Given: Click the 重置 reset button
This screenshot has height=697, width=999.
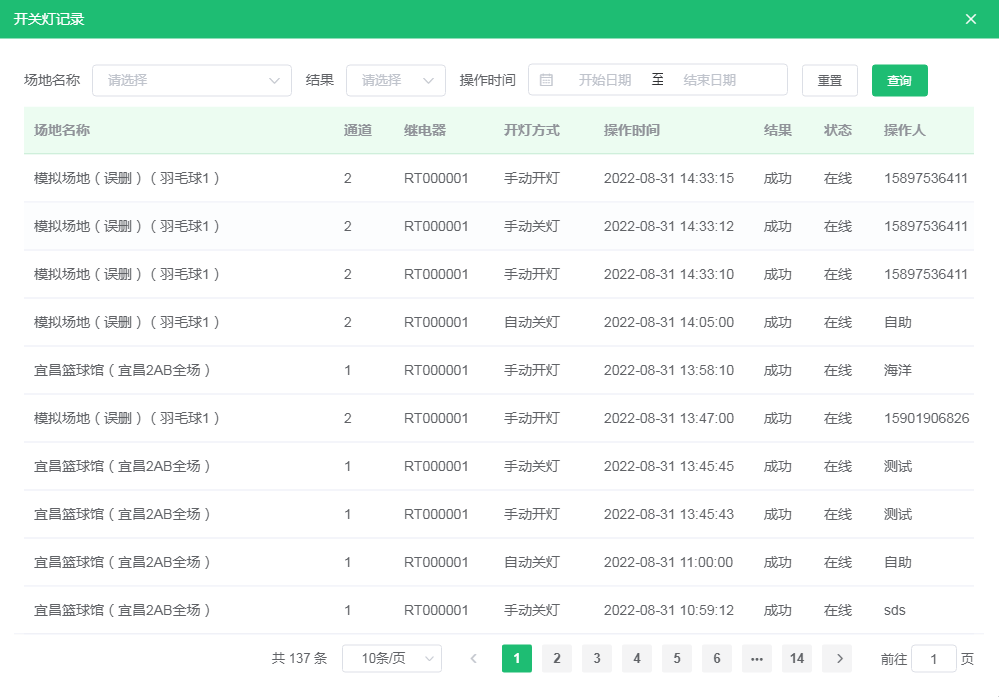Looking at the screenshot, I should pos(829,80).
